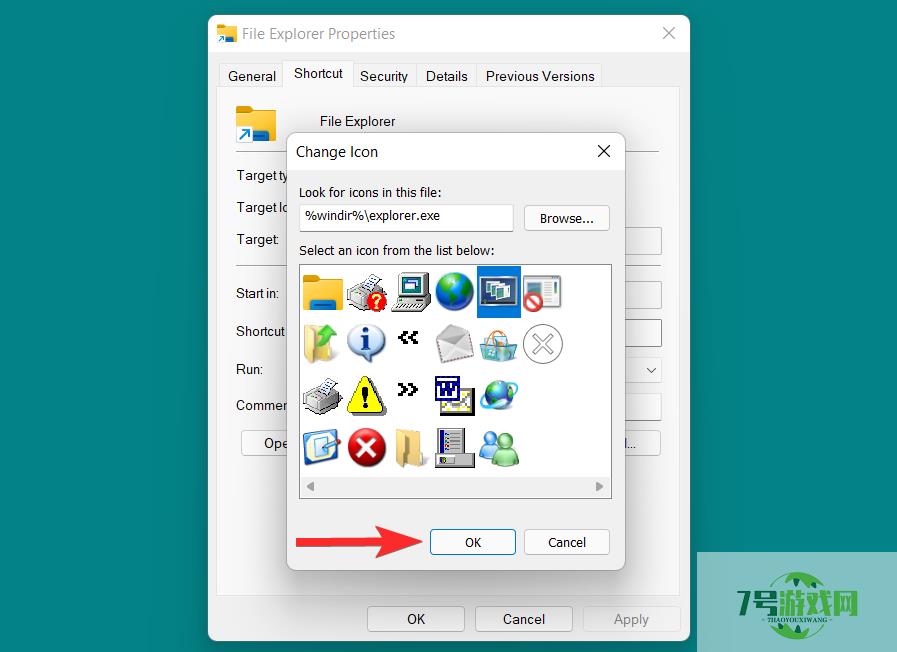Pick the window with red prohibited sign icon

pos(542,293)
